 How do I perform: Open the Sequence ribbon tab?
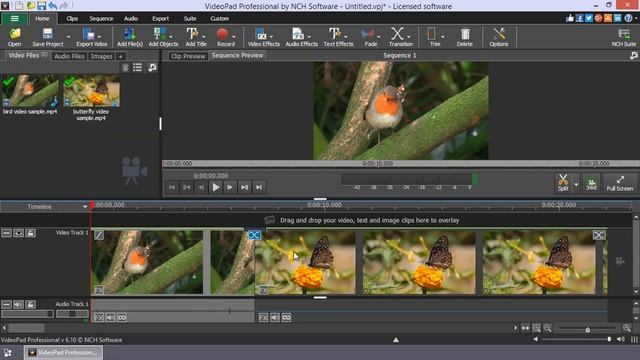coord(101,18)
